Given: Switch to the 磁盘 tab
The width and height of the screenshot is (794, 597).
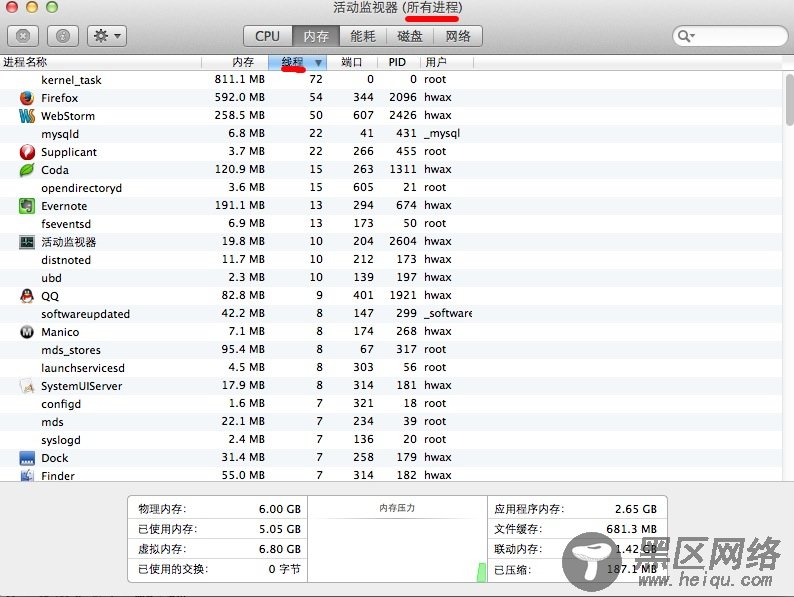Looking at the screenshot, I should (410, 36).
